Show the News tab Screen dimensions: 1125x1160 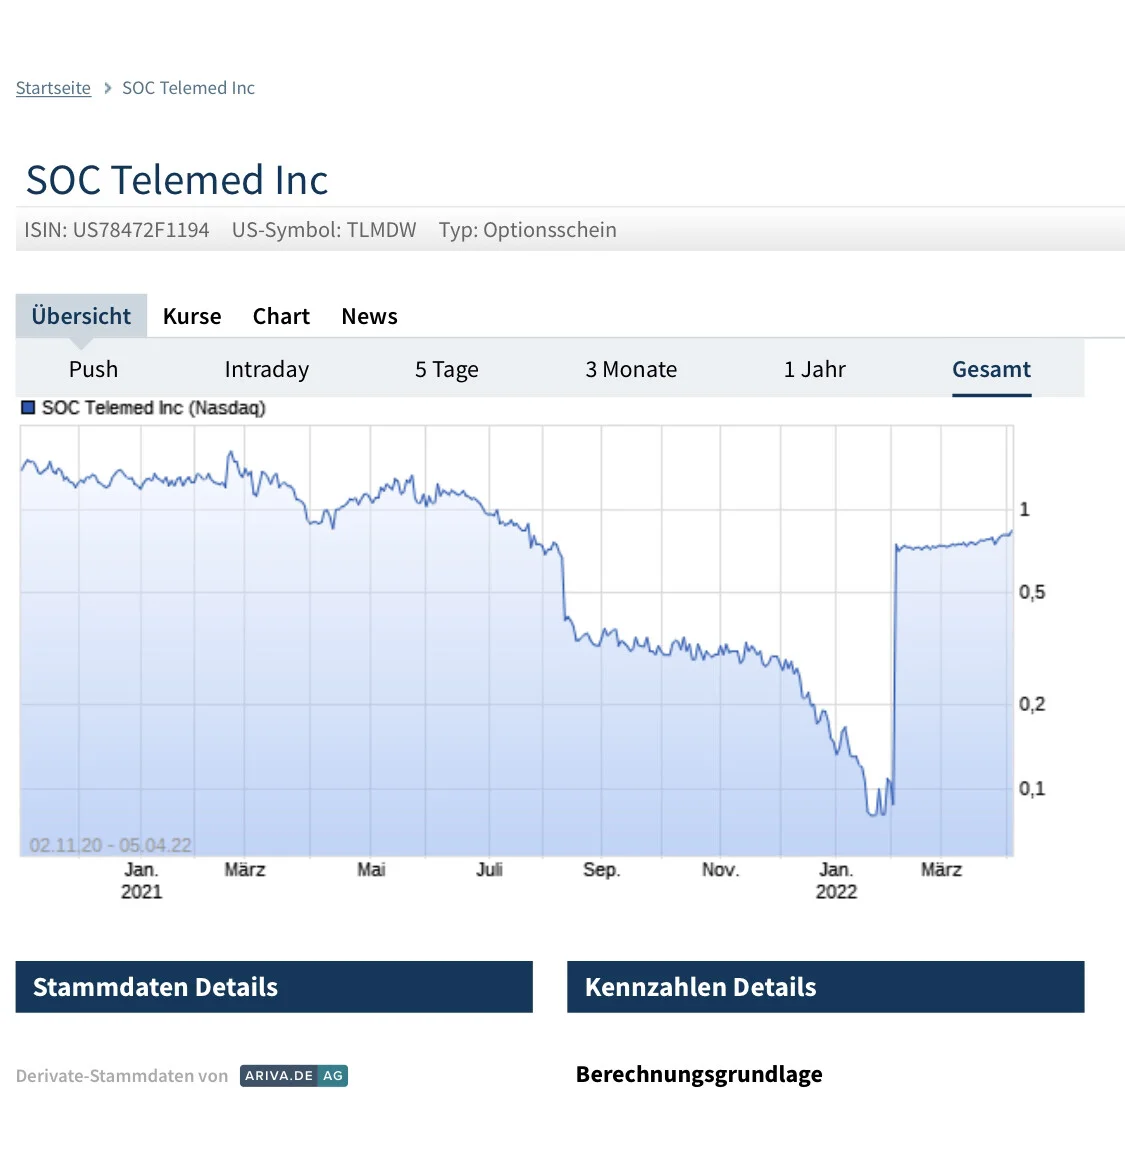[370, 316]
